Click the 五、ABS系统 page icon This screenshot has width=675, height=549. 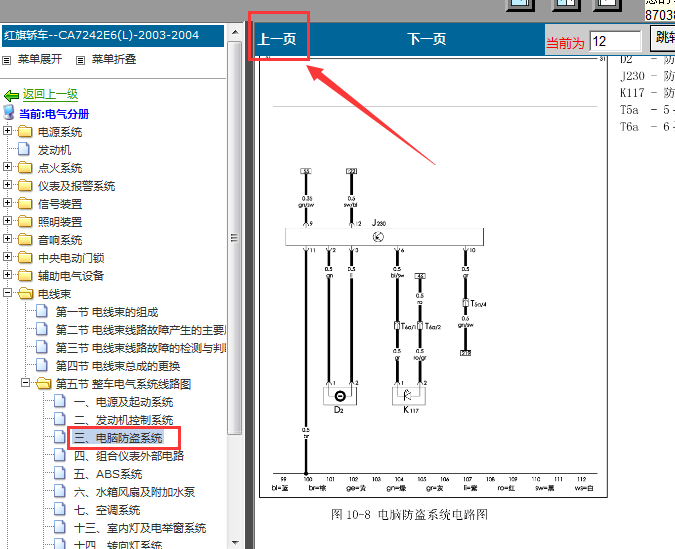[x=60, y=473]
